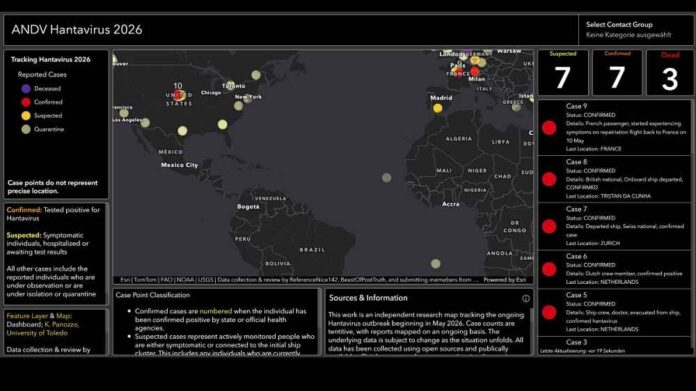696x391 pixels.
Task: Click the red confirmed point near Milan
Action: click(475, 71)
